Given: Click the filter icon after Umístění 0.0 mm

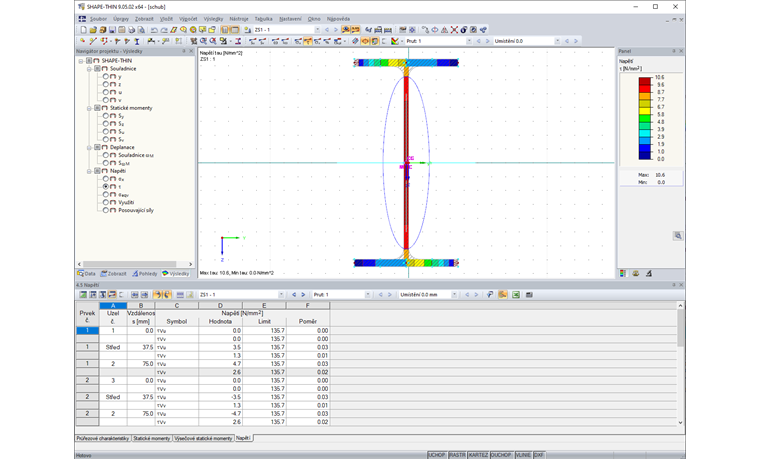Looking at the screenshot, I should [x=490, y=295].
